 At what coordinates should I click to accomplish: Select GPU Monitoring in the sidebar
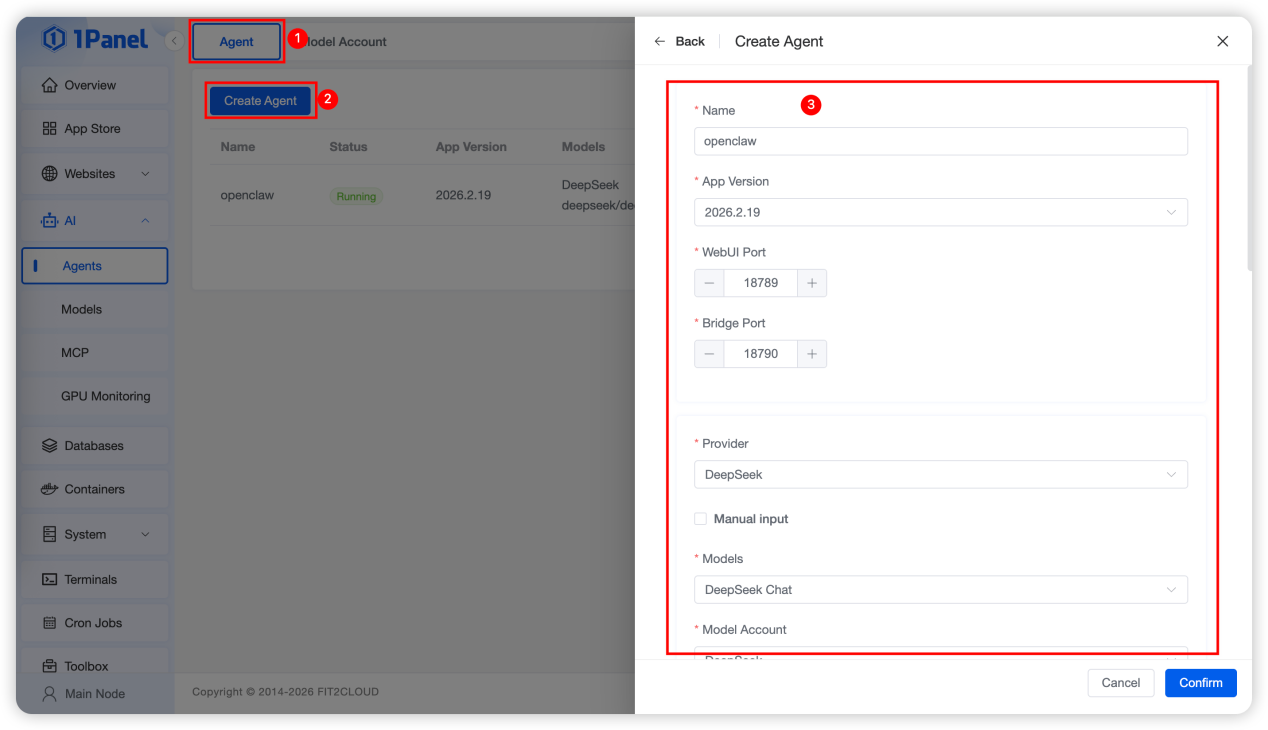tap(105, 396)
